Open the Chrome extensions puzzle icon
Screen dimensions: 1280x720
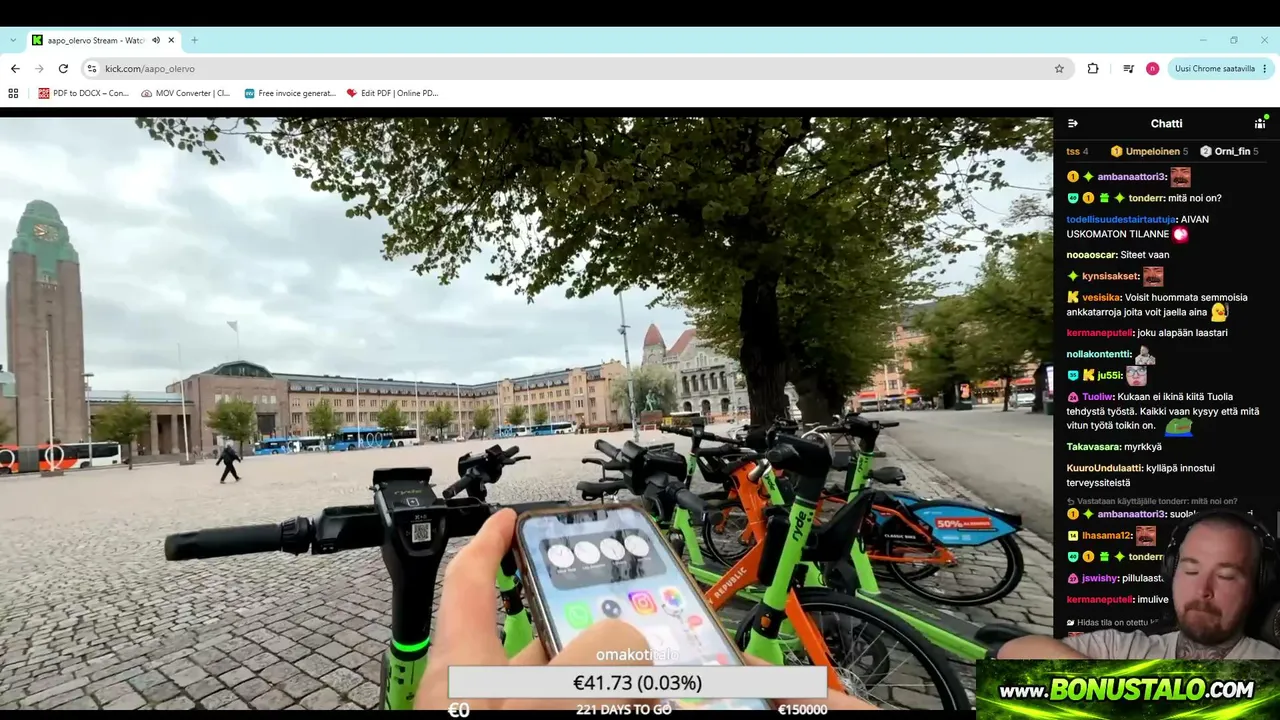(x=1093, y=69)
